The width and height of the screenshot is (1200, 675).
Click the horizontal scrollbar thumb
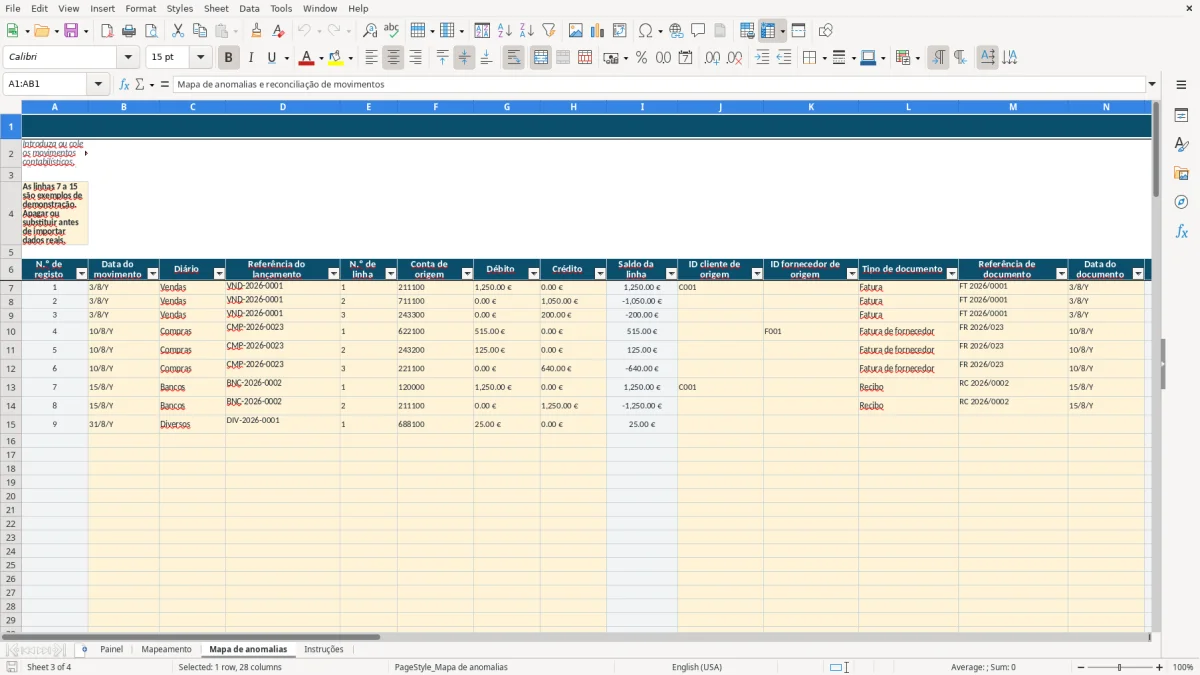[x=191, y=637]
